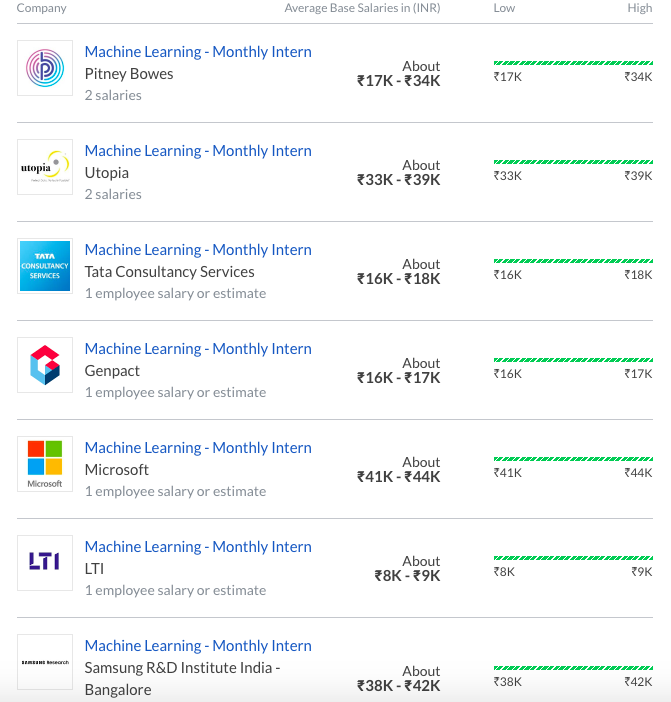Viewport: 671px width, 702px height.
Task: Open Utopia Machine Learning Monthly Intern link
Action: 198,151
